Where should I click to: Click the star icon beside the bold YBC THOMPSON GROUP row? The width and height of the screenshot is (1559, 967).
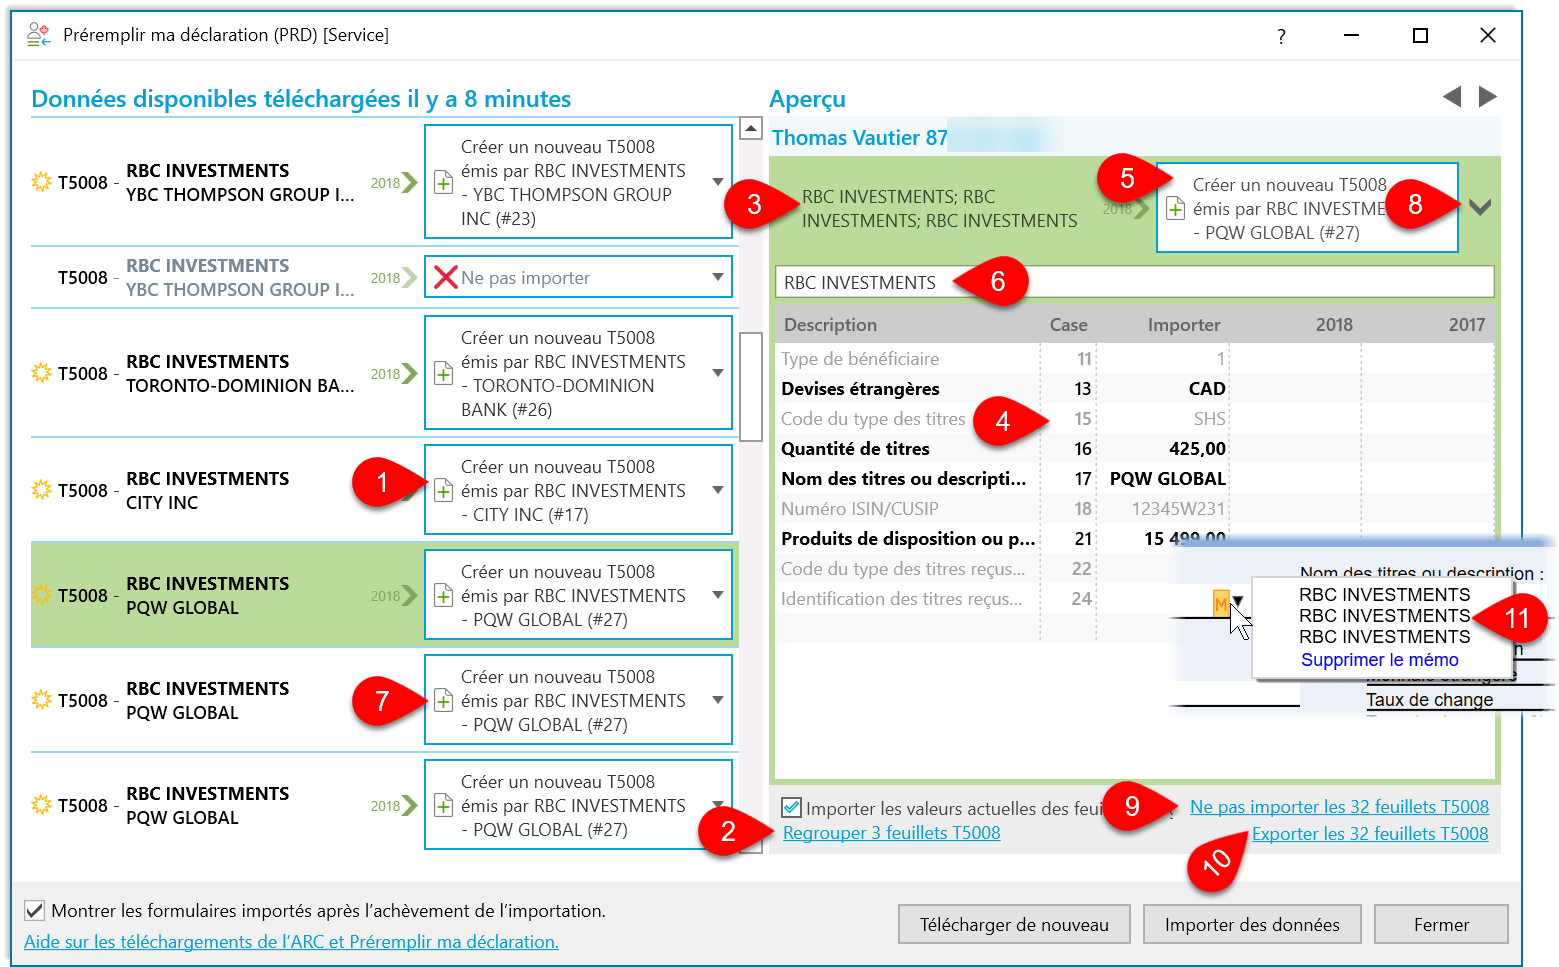pyautogui.click(x=41, y=182)
